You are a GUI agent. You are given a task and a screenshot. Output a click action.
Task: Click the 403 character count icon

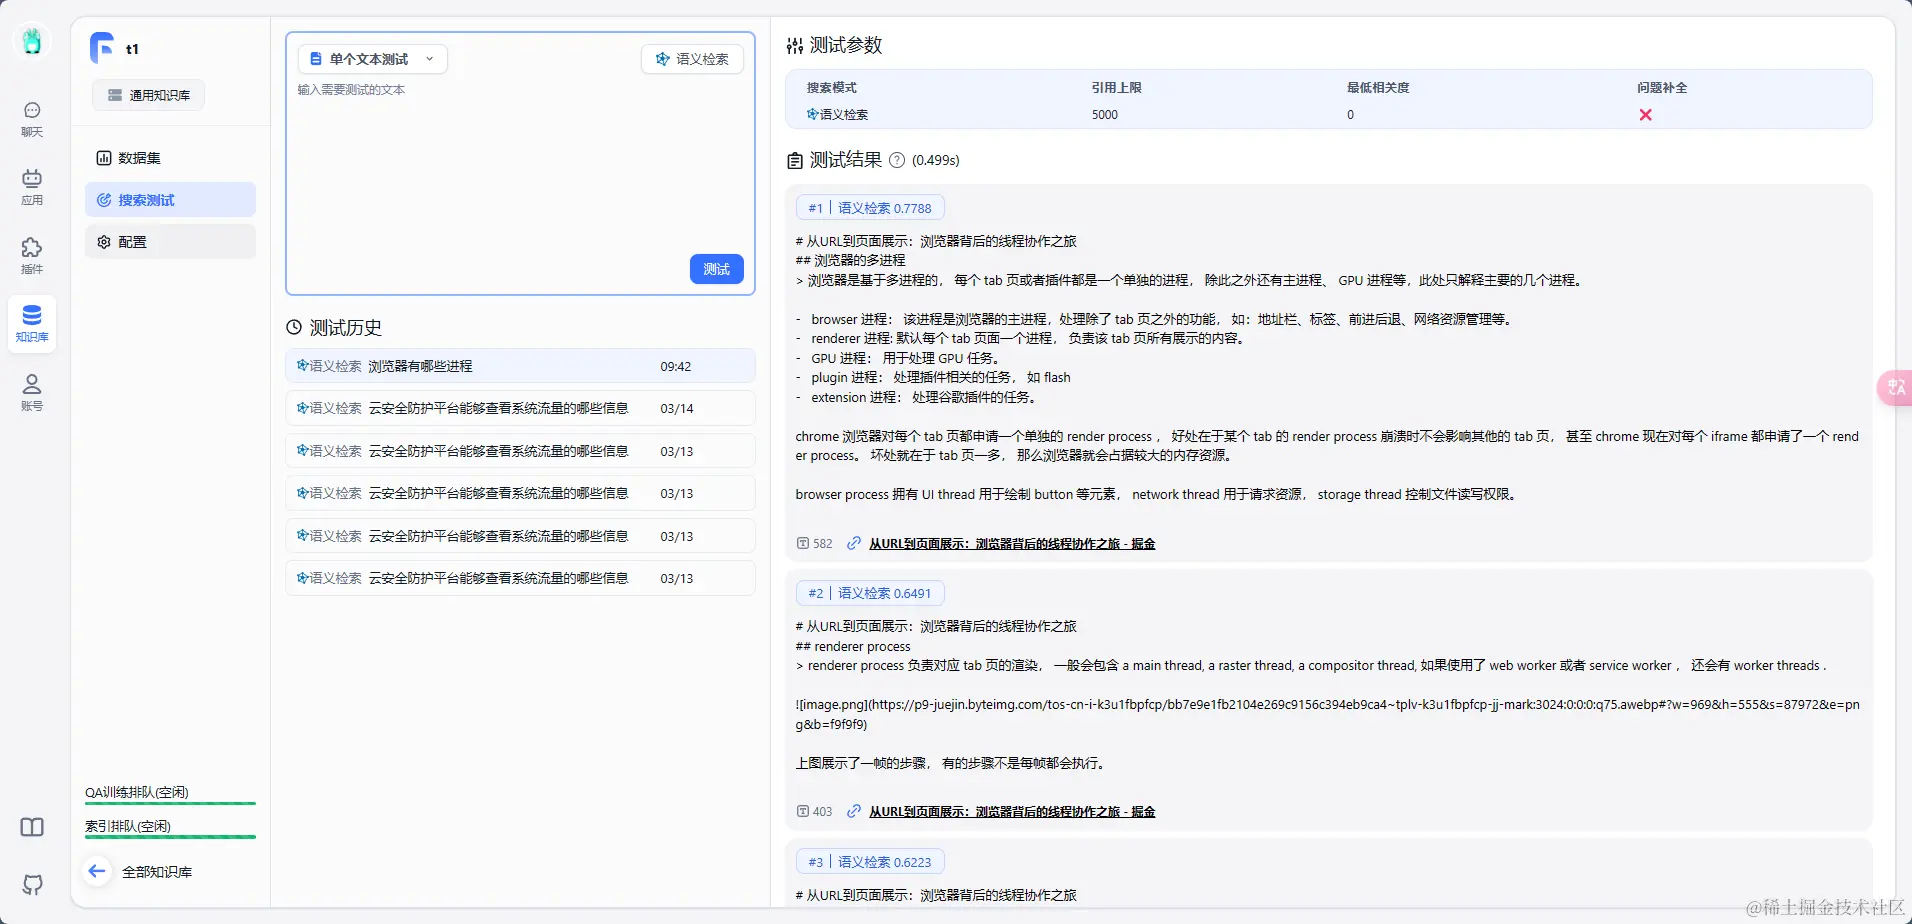tap(803, 811)
